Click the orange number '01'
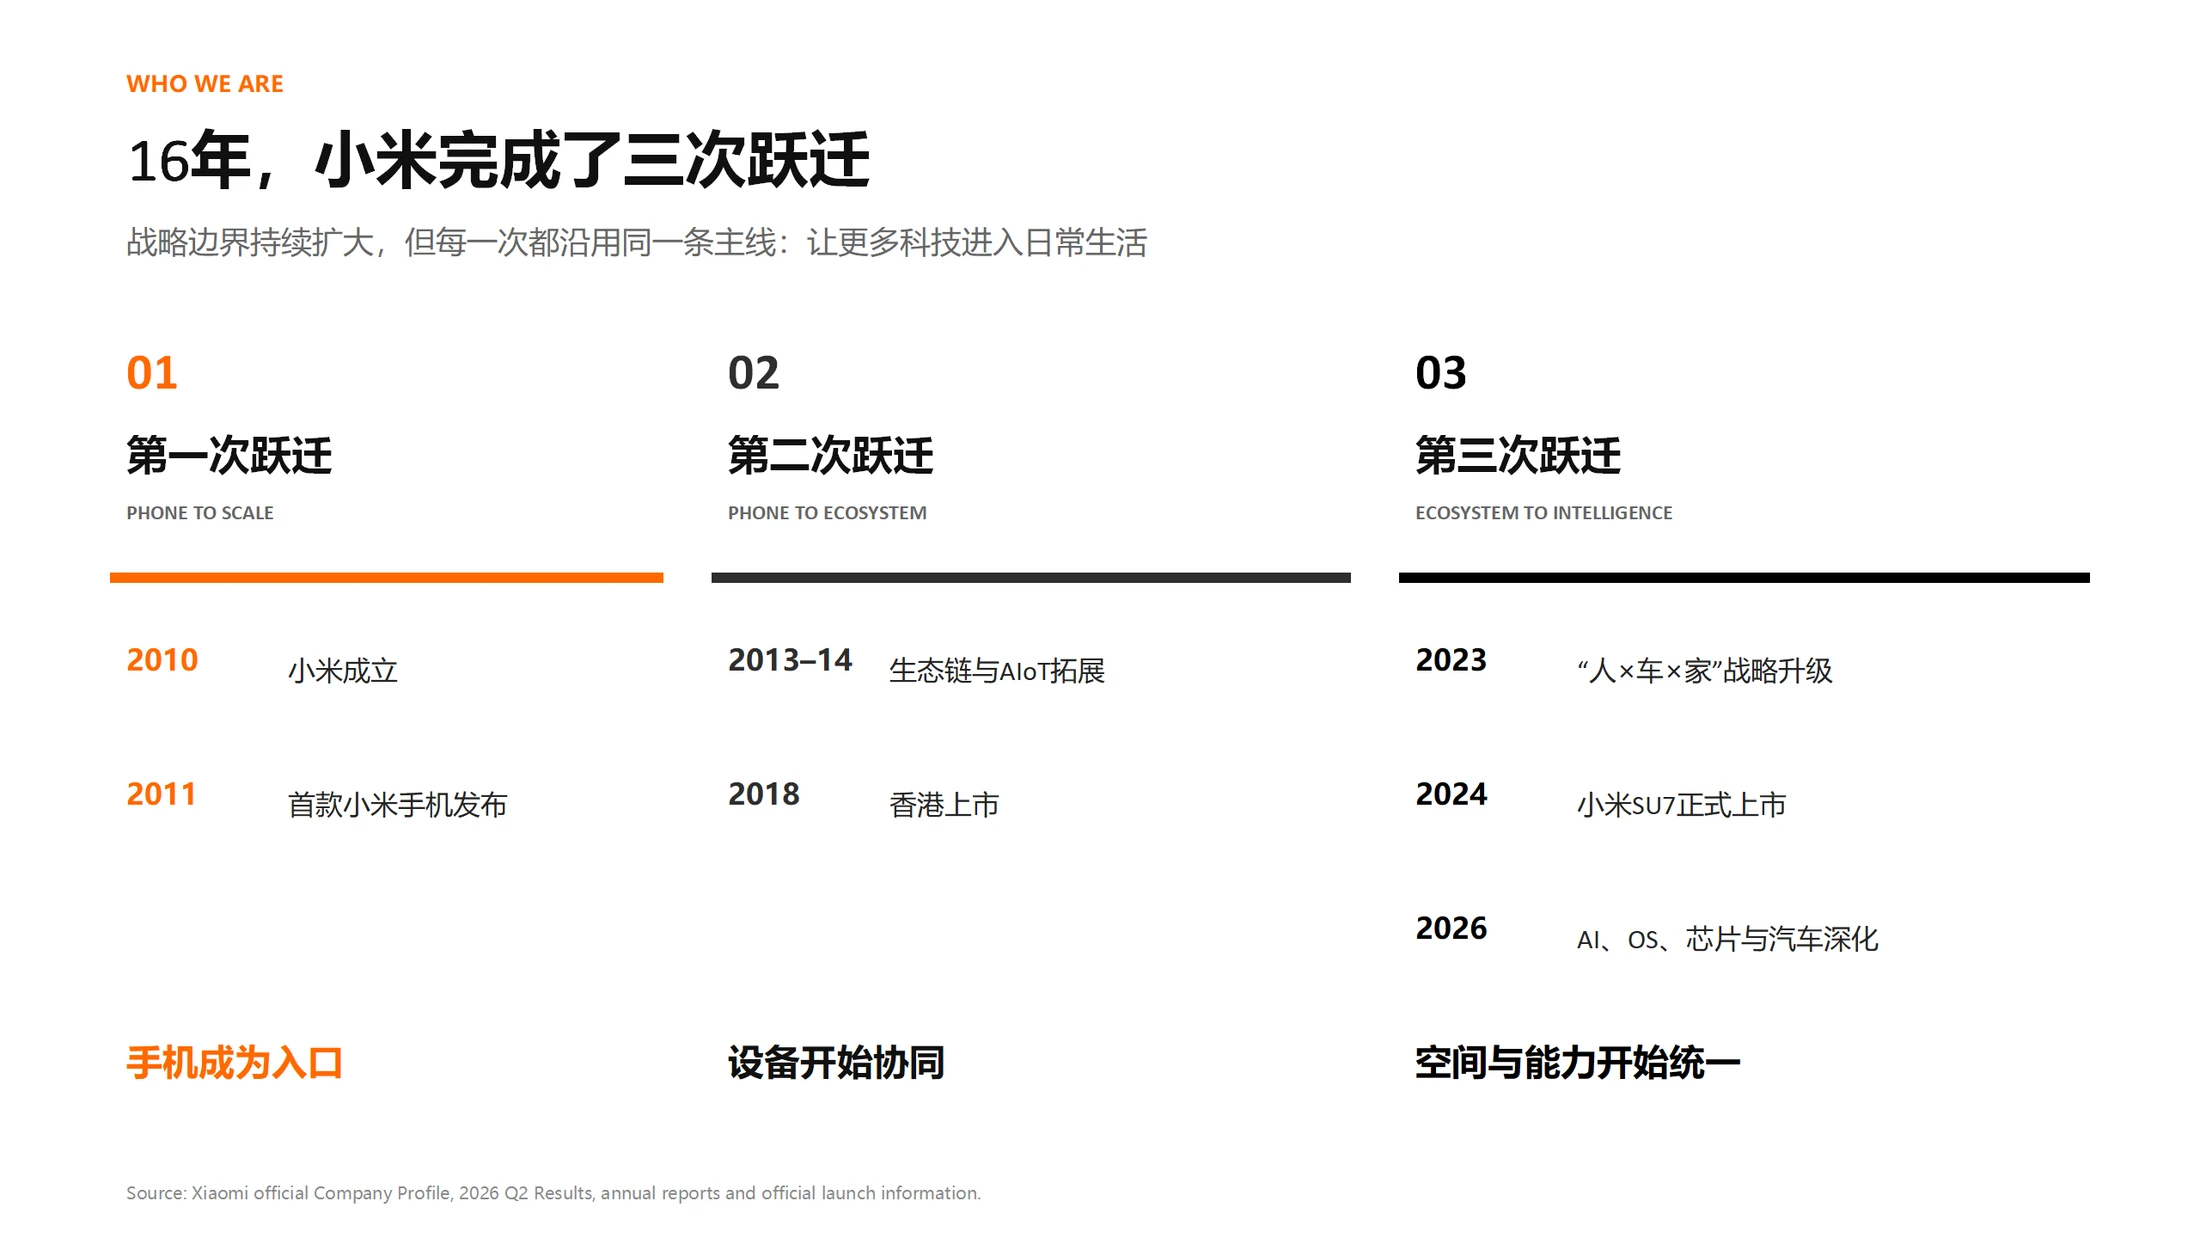The image size is (2200, 1238). click(152, 373)
